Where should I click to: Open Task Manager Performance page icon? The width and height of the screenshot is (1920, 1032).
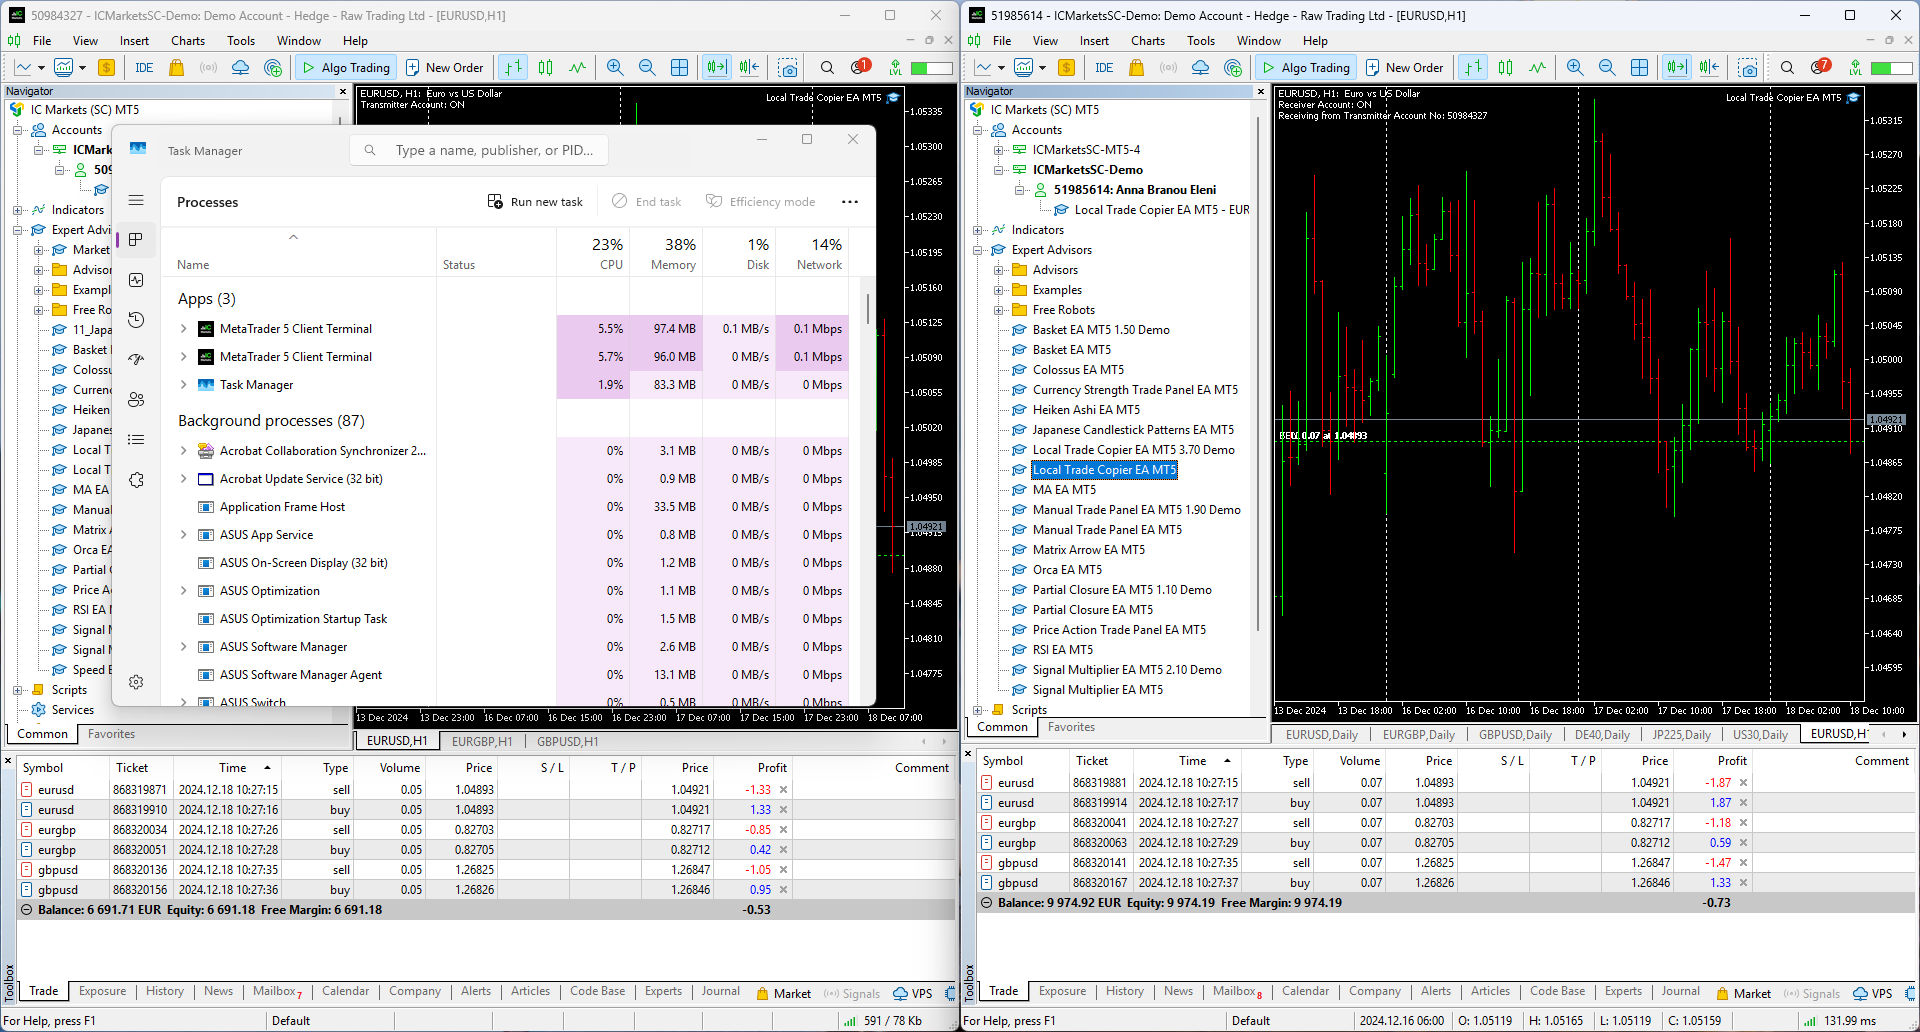pyautogui.click(x=136, y=280)
